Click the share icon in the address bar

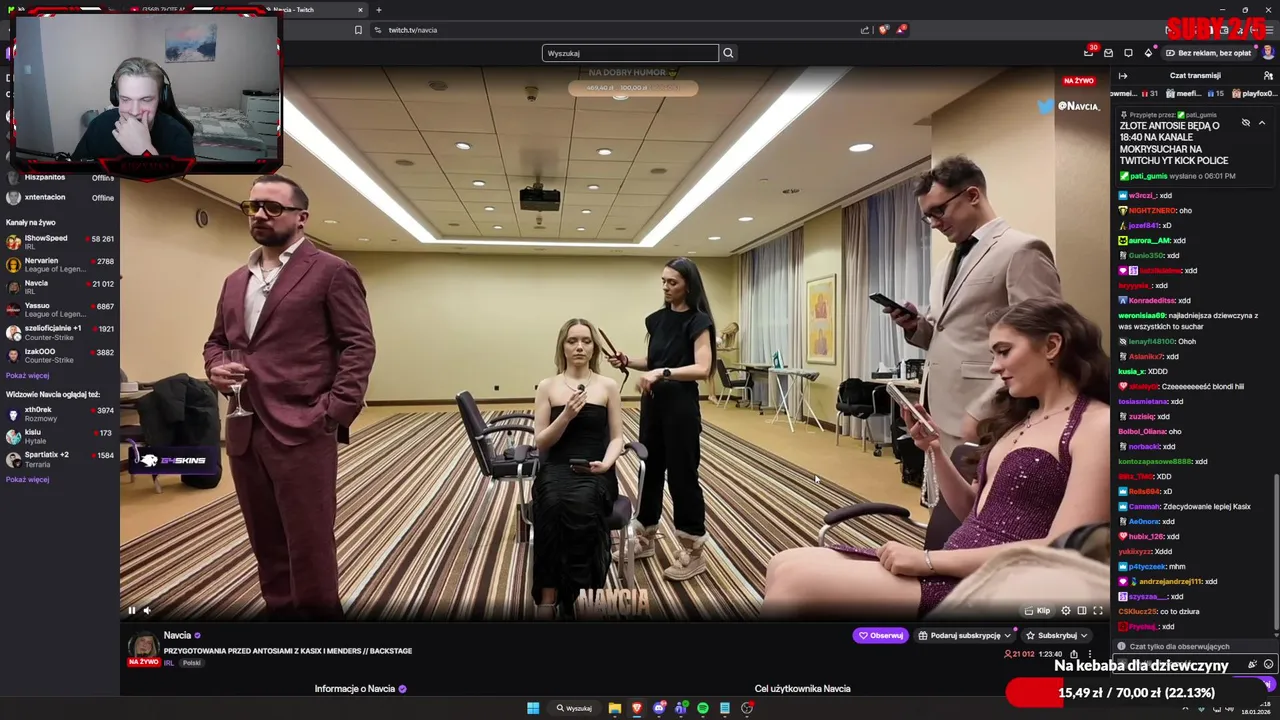[x=865, y=30]
